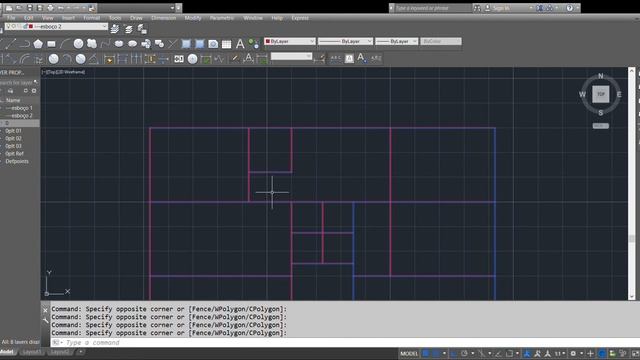Click the Name column header in layers
The height and width of the screenshot is (360, 640).
pos(13,100)
